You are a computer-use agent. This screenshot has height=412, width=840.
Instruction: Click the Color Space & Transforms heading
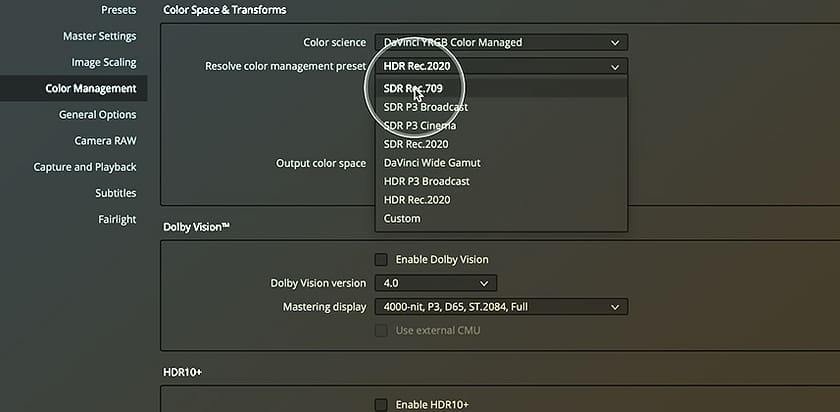(x=224, y=10)
